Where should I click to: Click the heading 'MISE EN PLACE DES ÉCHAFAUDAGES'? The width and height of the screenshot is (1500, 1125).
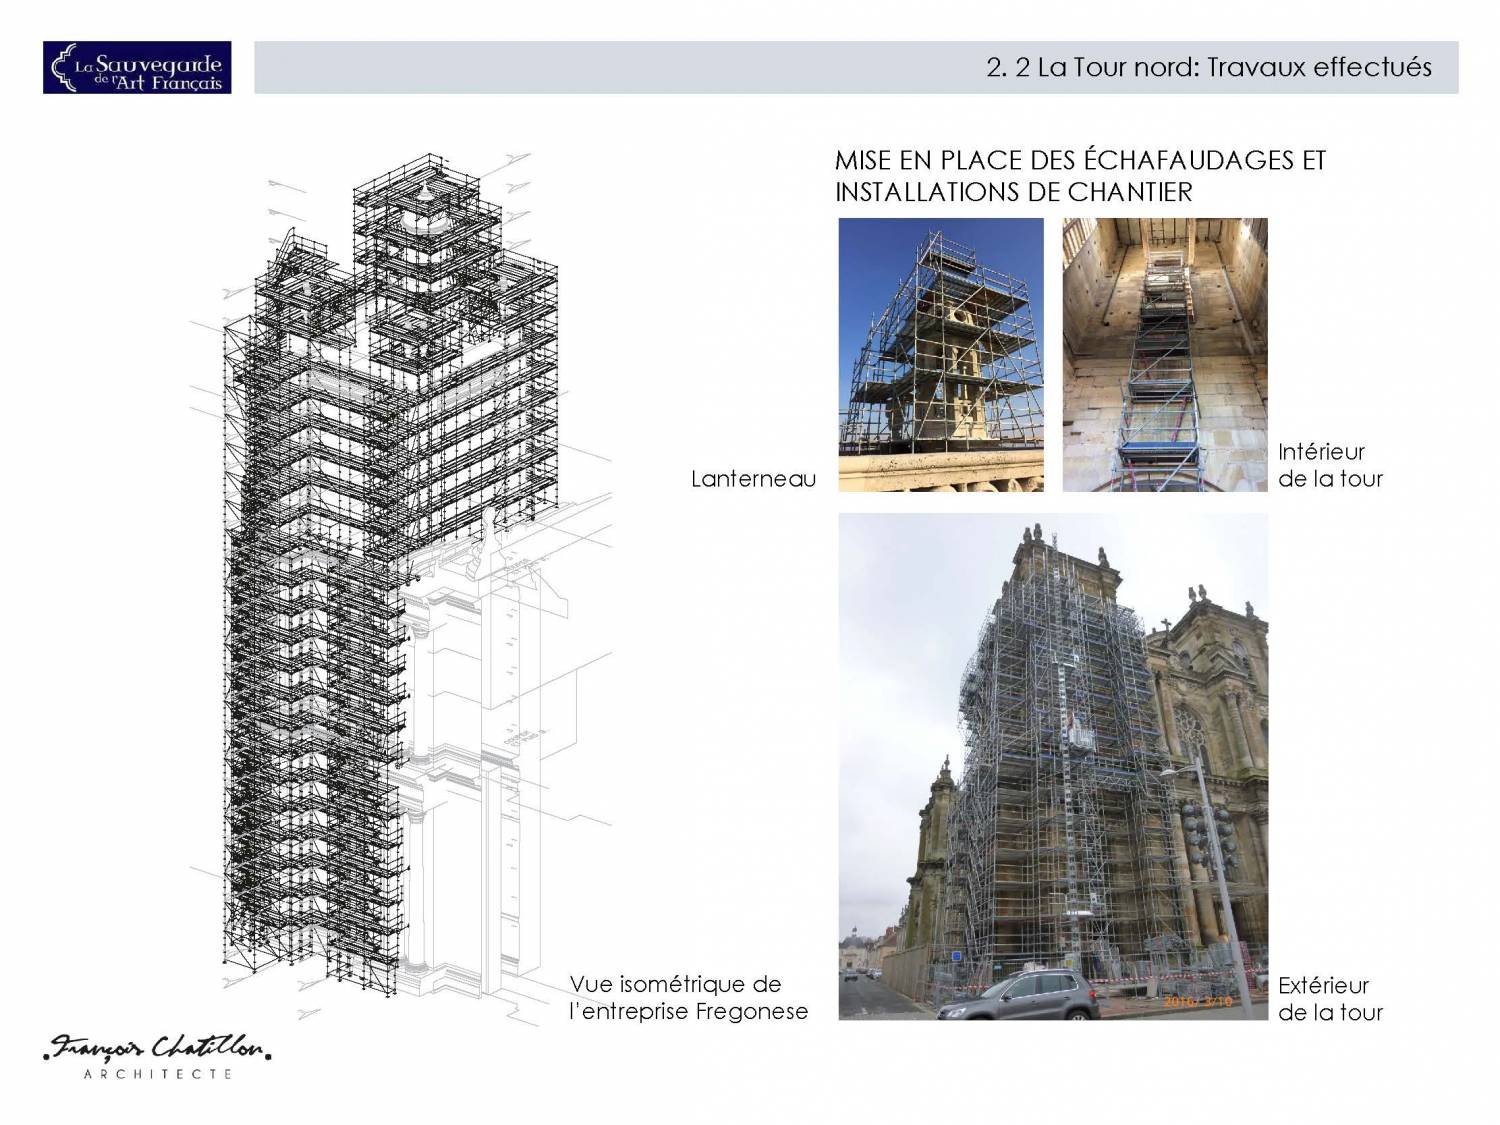pyautogui.click(x=1079, y=160)
